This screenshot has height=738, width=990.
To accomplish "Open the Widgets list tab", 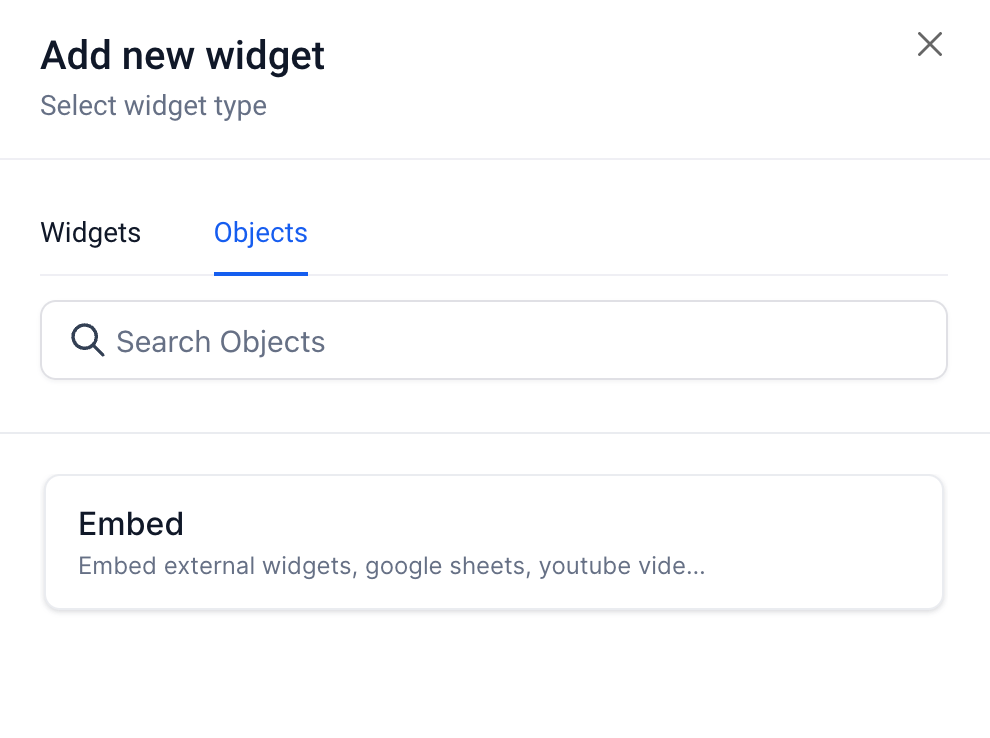I will [x=90, y=233].
